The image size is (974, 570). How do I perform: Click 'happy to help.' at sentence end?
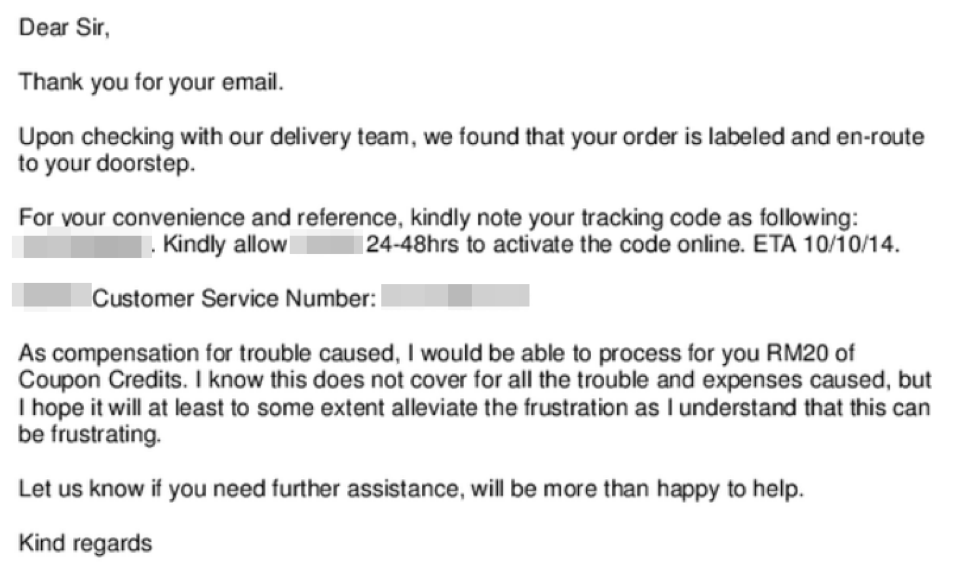point(730,490)
